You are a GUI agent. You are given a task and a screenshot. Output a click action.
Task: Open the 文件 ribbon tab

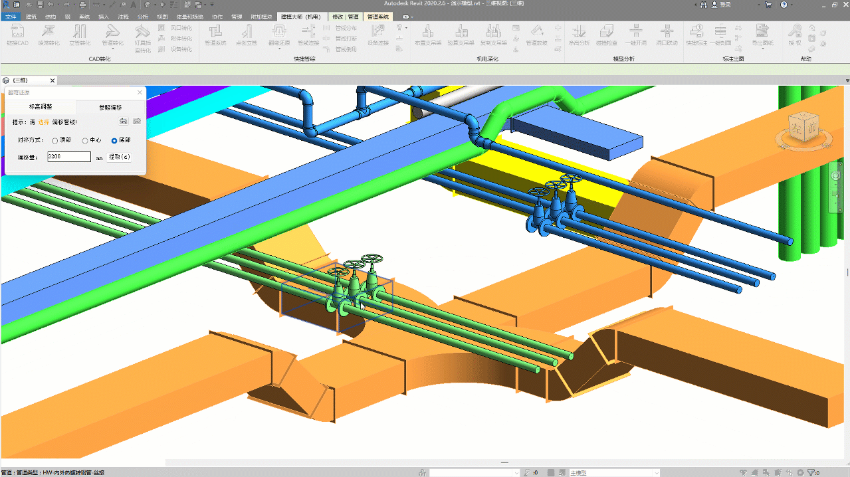[10, 17]
